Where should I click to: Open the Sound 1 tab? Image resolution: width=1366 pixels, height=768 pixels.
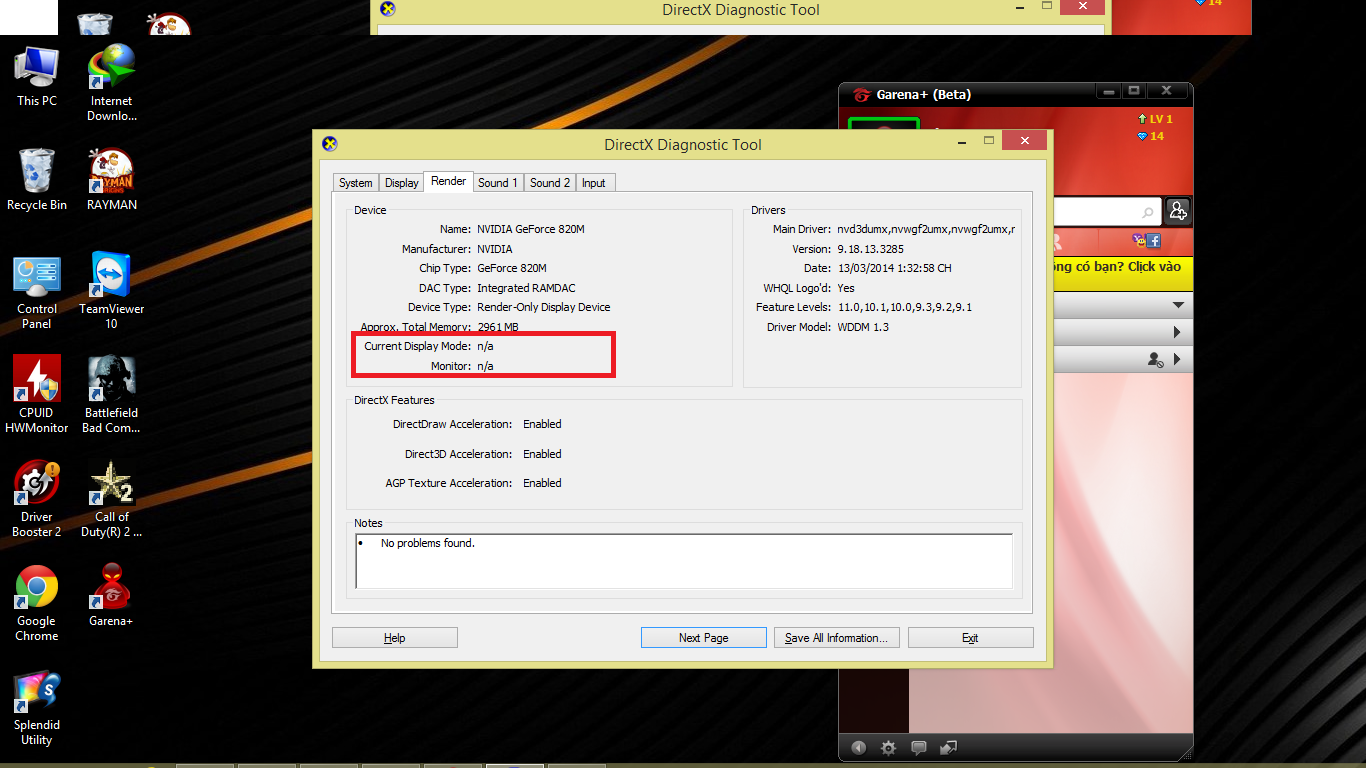pyautogui.click(x=498, y=183)
